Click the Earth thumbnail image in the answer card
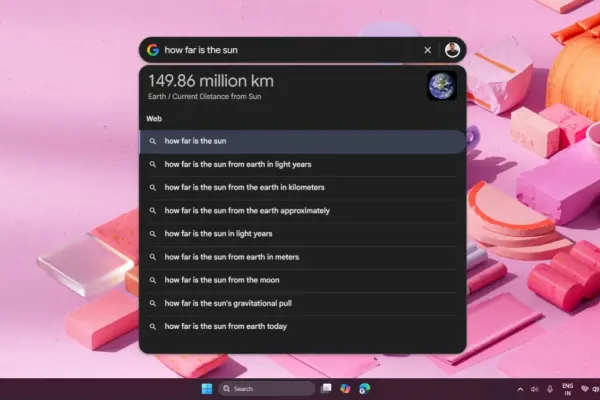Screen dimensions: 600x400 442,86
